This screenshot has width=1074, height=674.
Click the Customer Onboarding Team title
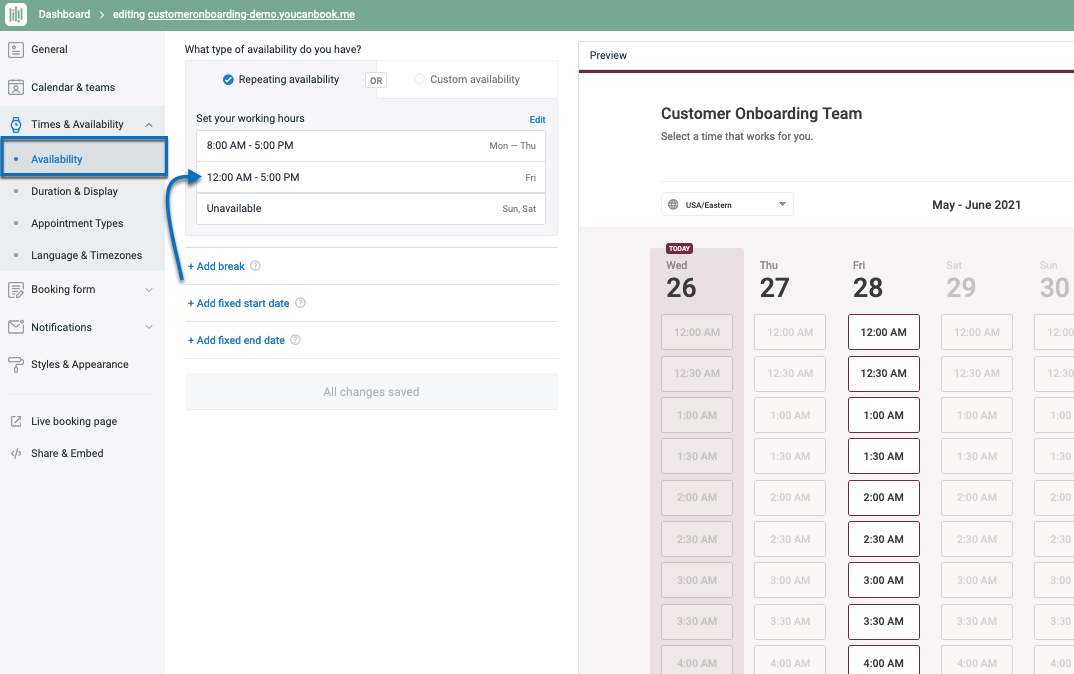click(761, 114)
